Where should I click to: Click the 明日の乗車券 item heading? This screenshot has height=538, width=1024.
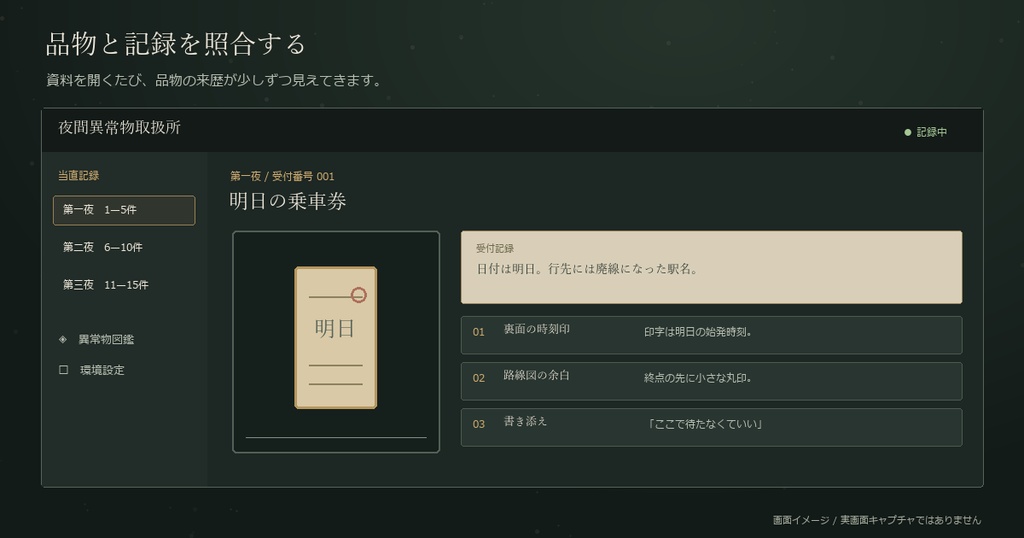click(x=287, y=201)
